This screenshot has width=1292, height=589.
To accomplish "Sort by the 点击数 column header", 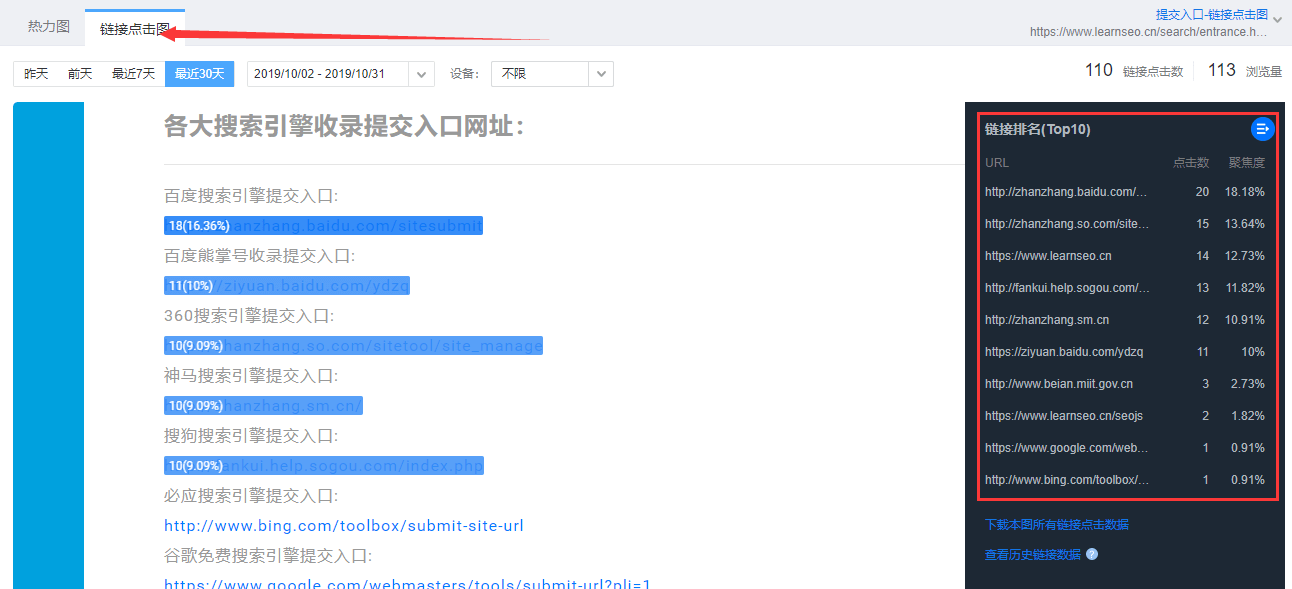I will (x=1190, y=162).
